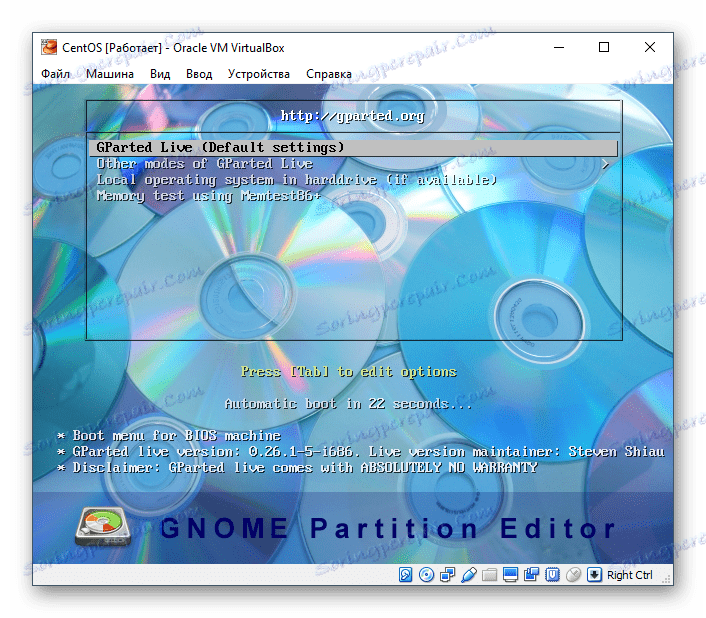Screen dimensions: 706x618
Task: Click the Boot menu for BIOS machine line
Action: click(169, 436)
